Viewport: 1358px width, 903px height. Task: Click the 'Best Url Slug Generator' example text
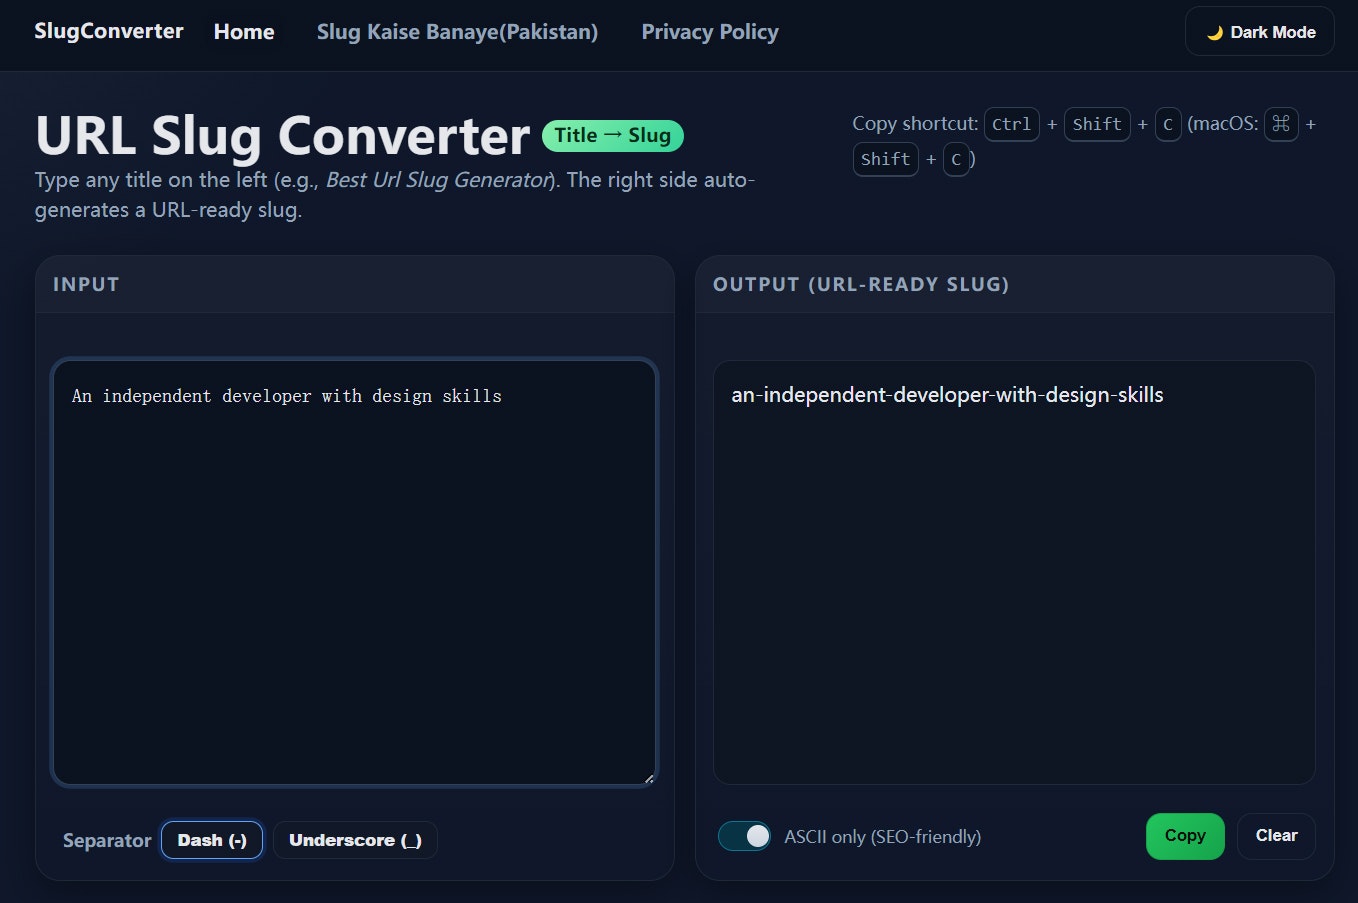[438, 180]
